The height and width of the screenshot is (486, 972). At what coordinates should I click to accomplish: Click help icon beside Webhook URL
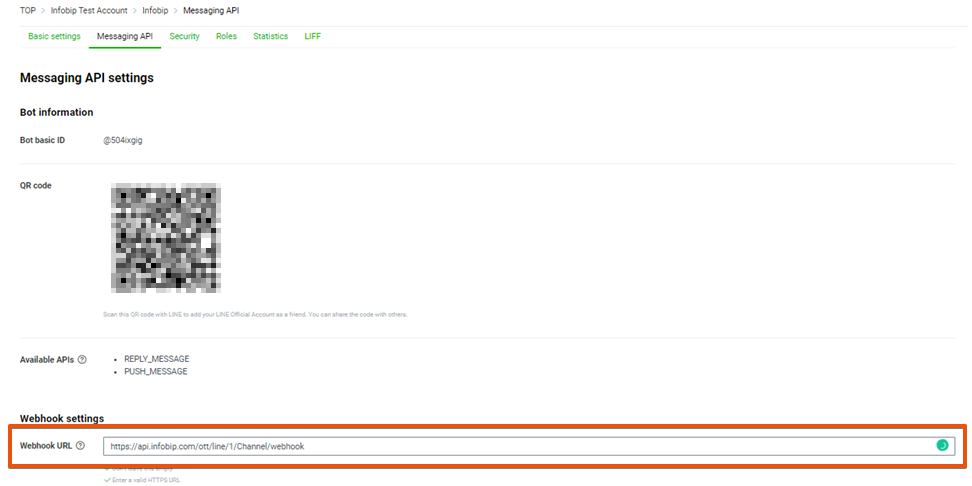tap(80, 446)
